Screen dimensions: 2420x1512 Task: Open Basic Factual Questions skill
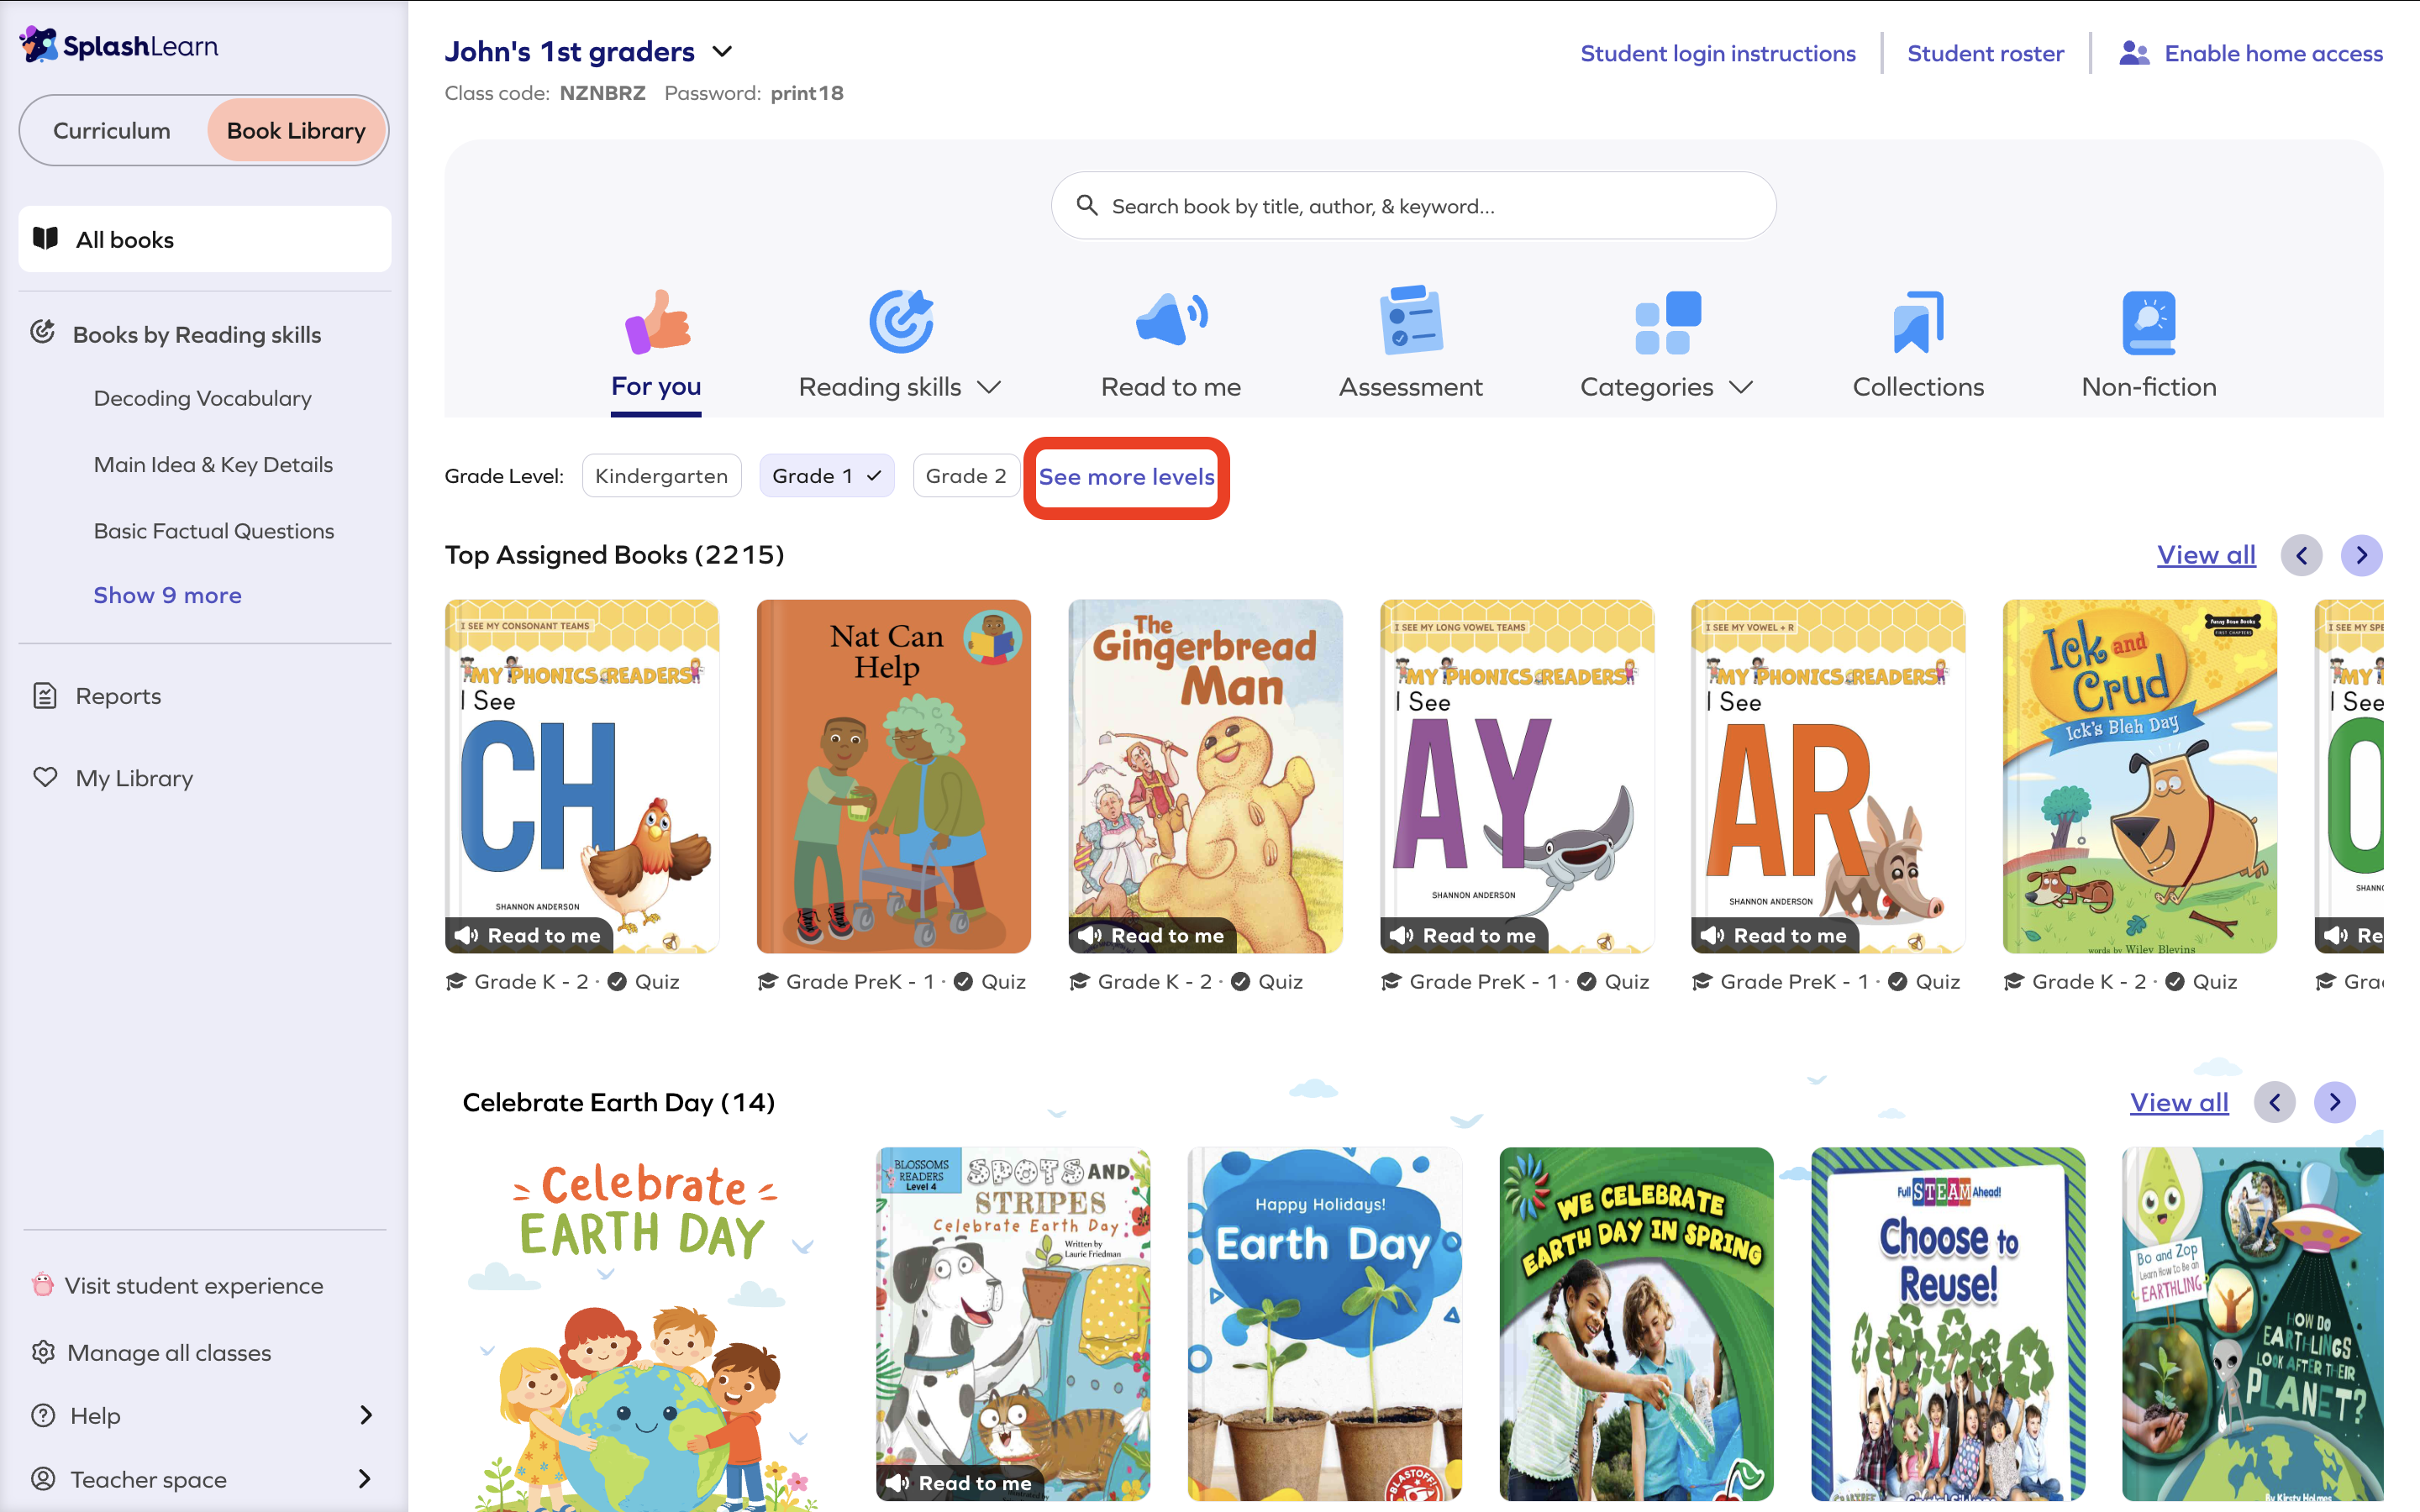214,531
